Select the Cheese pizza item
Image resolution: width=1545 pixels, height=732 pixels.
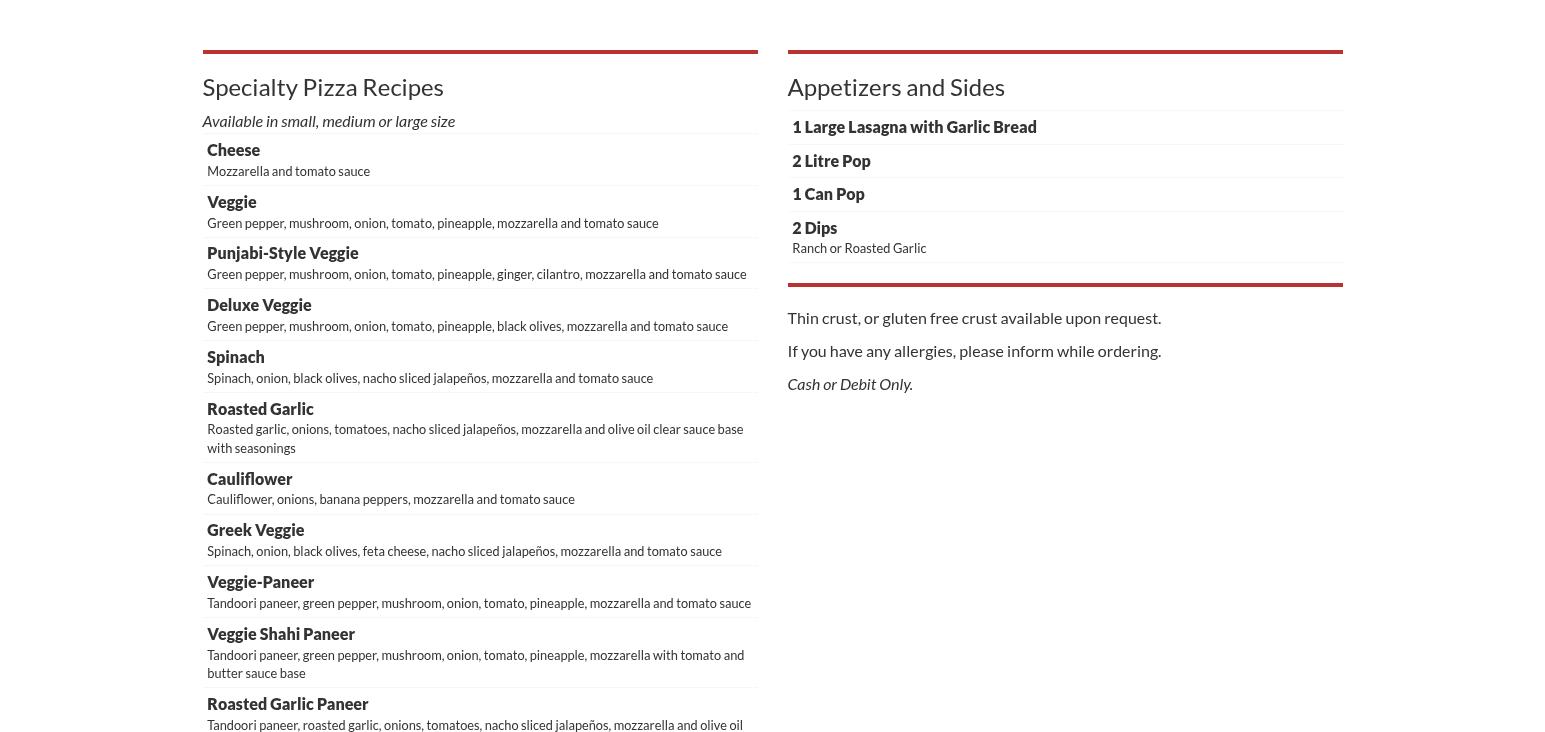[x=233, y=150]
